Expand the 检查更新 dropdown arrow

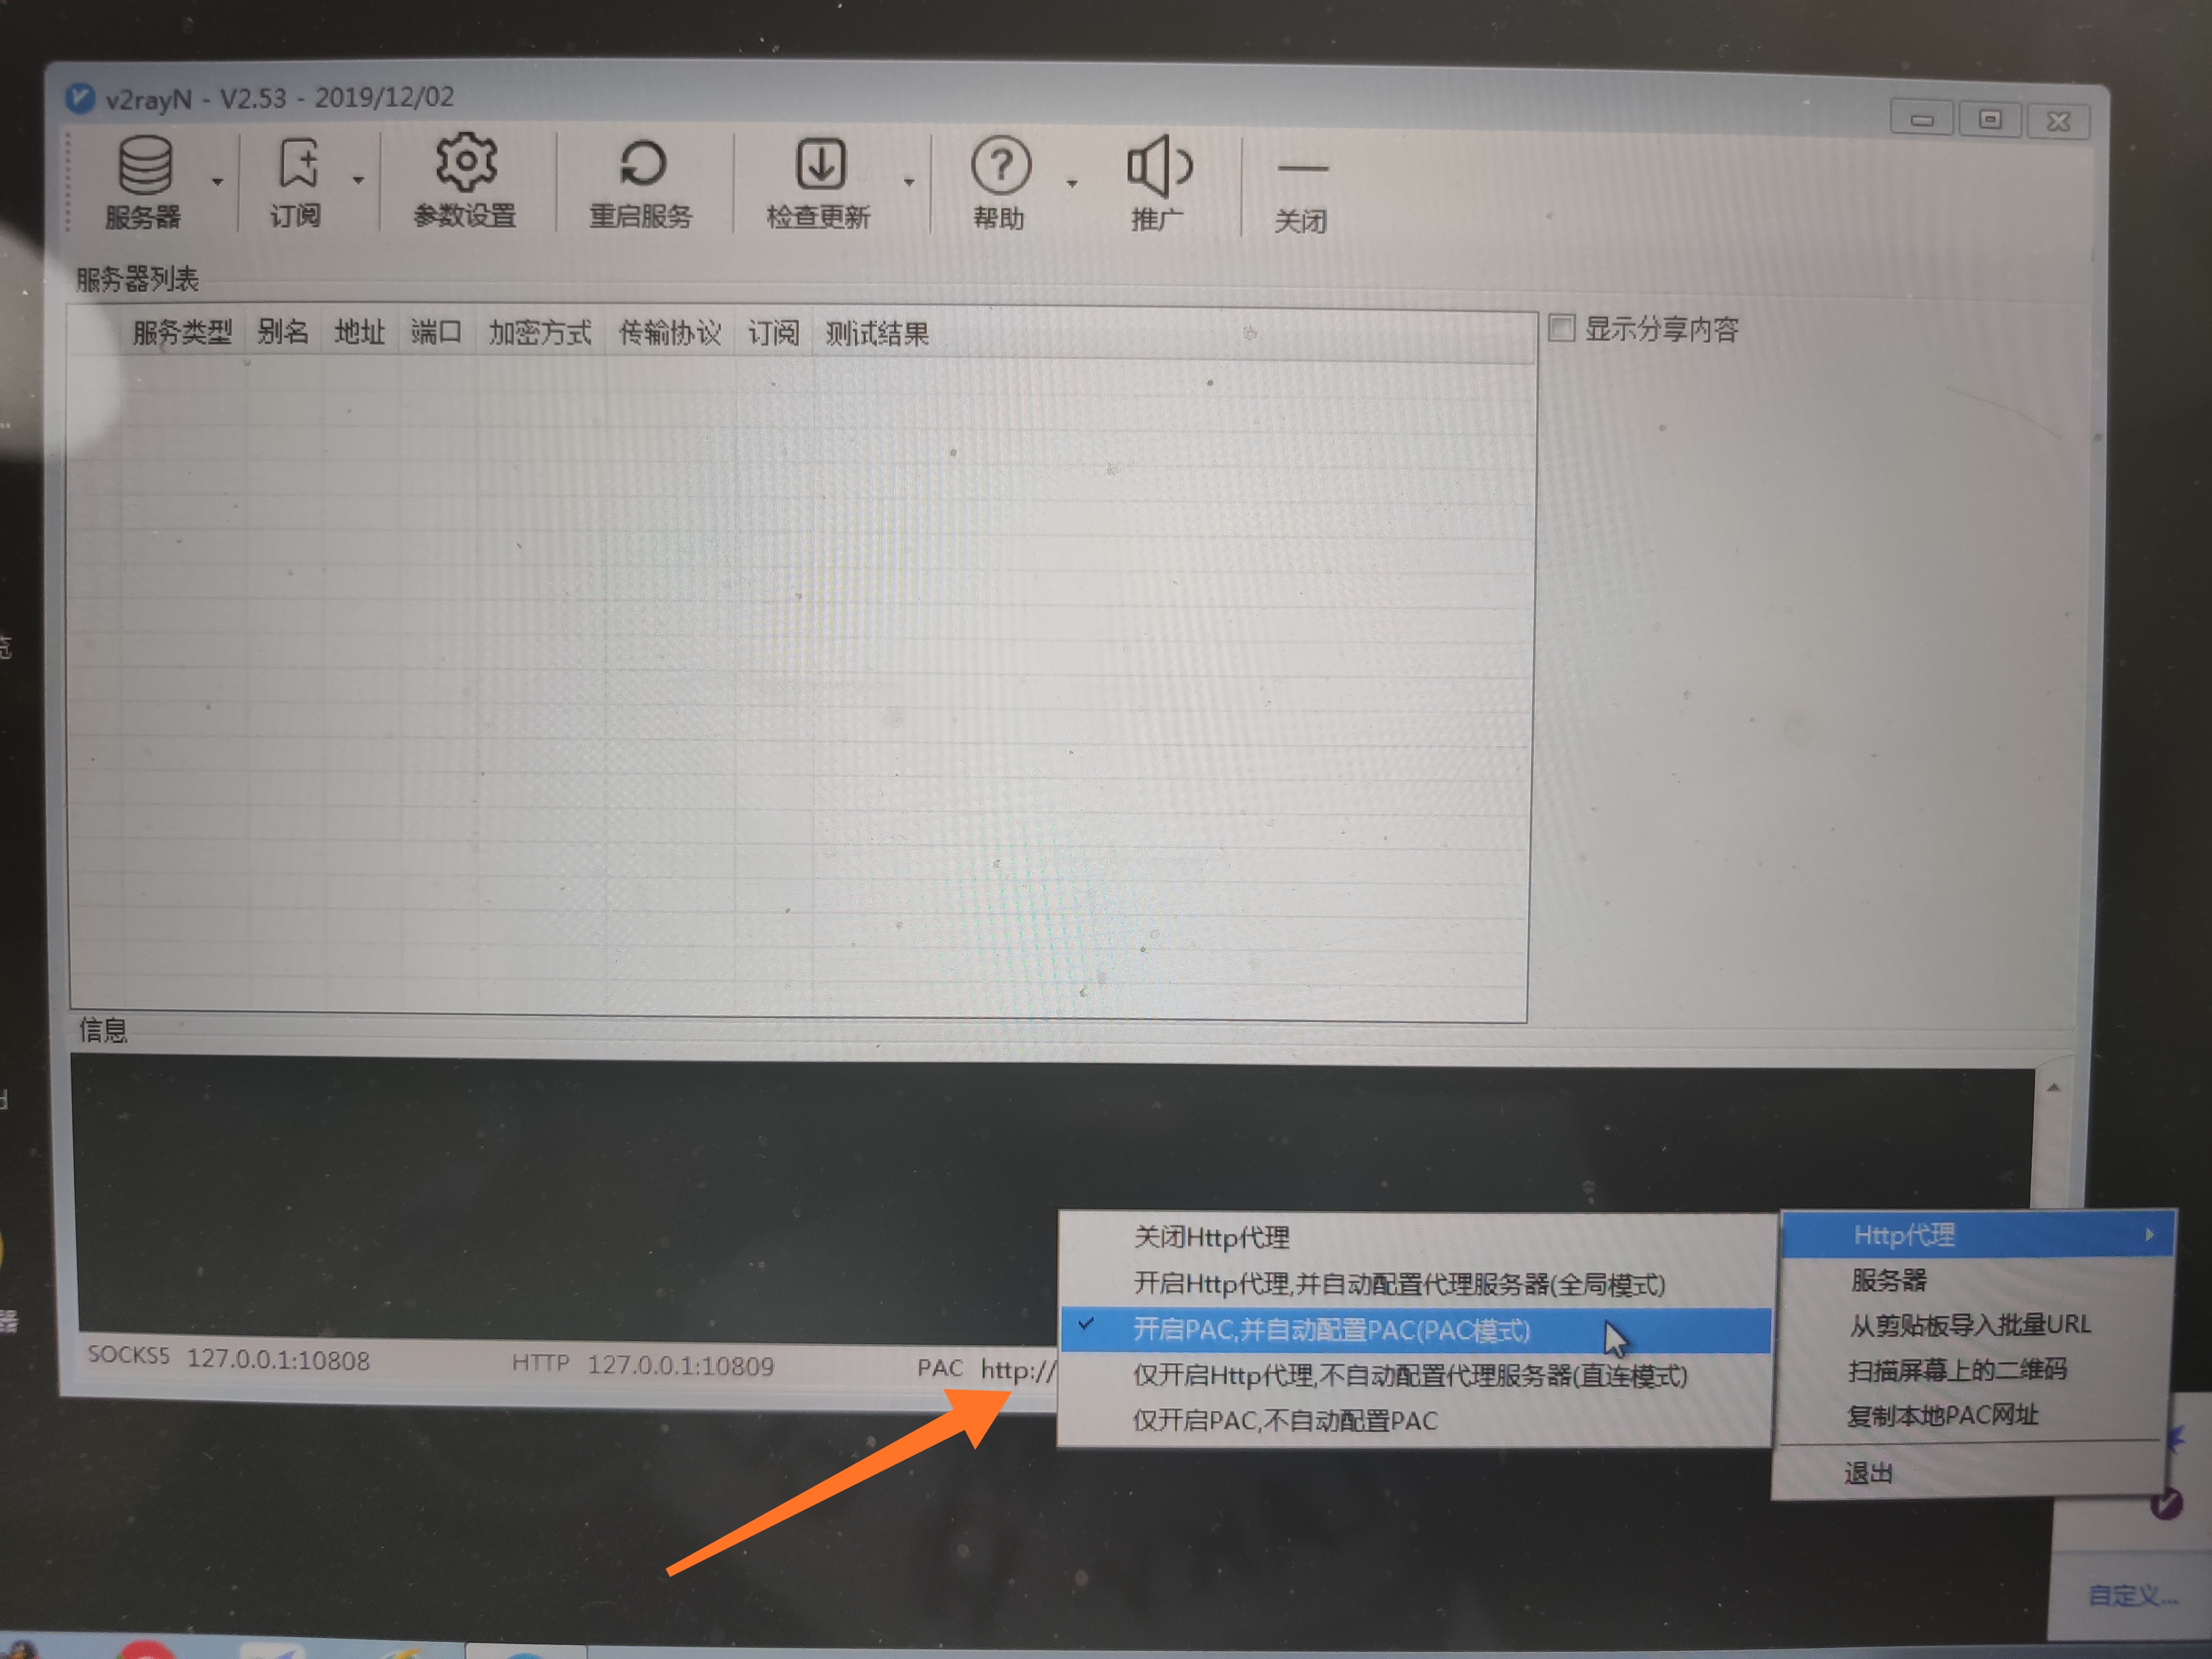[x=909, y=182]
